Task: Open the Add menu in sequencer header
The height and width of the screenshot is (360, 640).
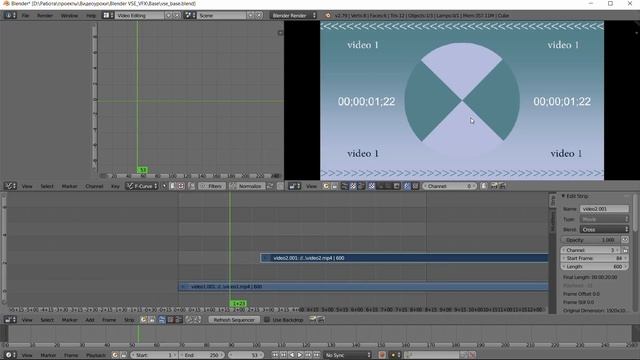Action: point(90,320)
